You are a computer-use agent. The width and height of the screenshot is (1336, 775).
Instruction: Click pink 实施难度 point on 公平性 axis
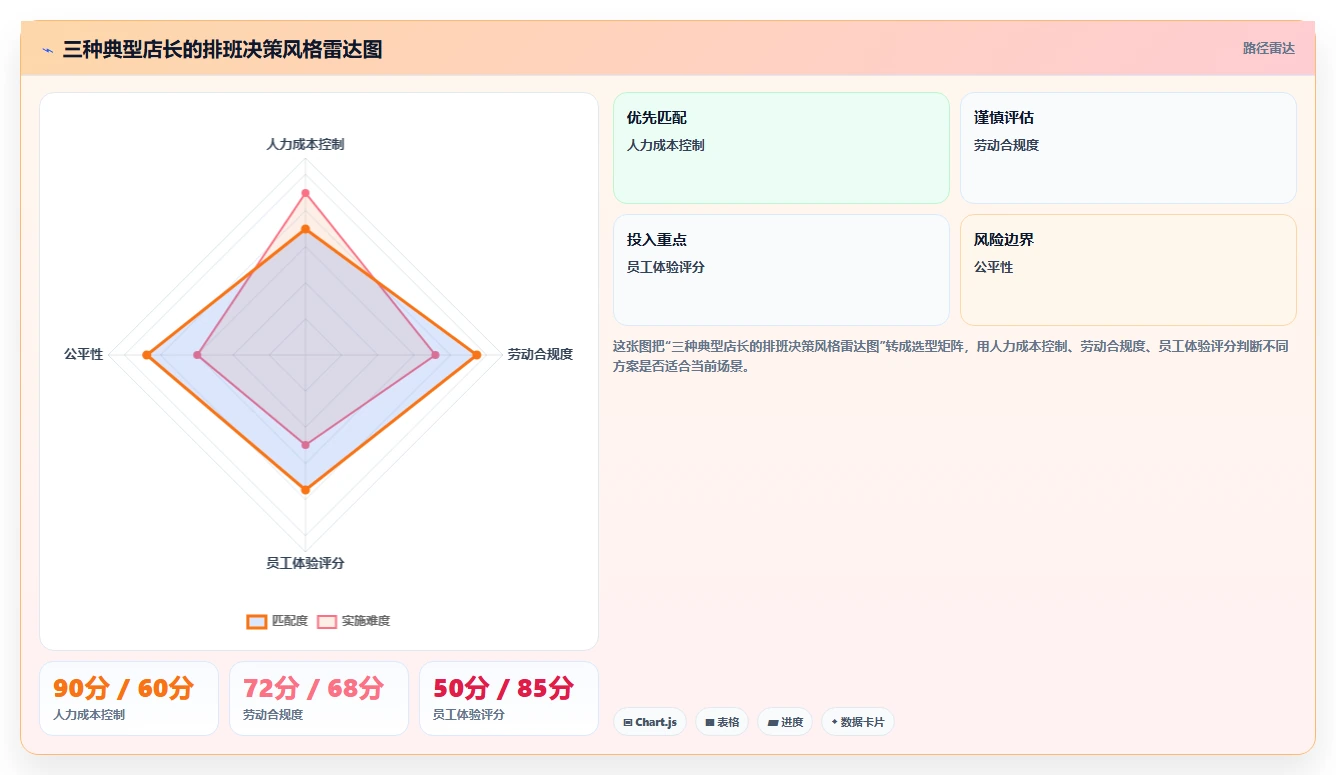pyautogui.click(x=198, y=355)
